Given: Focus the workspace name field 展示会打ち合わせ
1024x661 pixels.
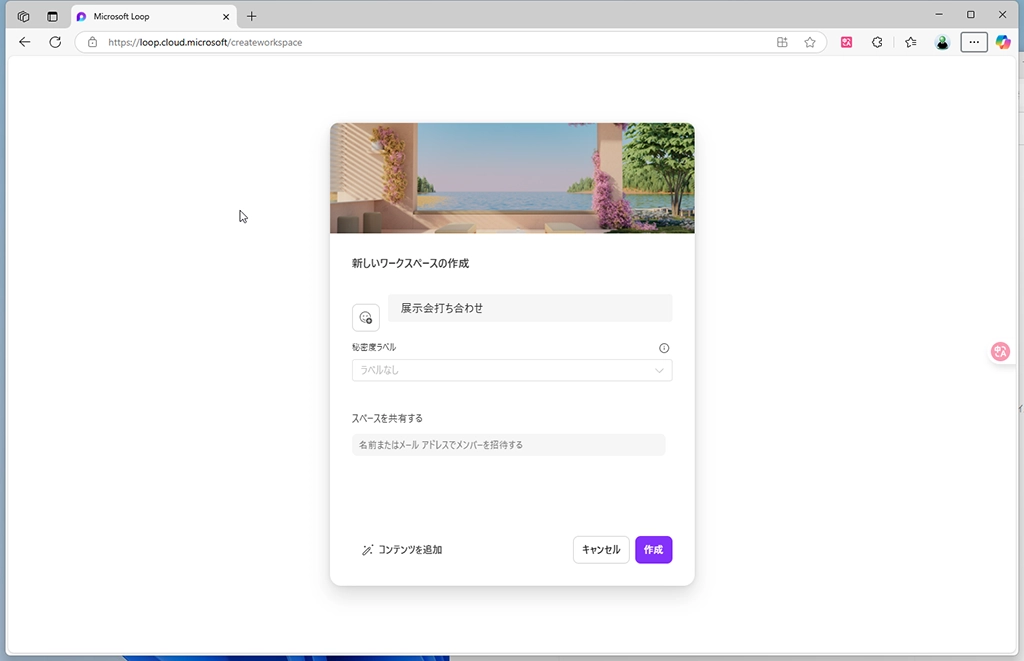Looking at the screenshot, I should (x=530, y=308).
